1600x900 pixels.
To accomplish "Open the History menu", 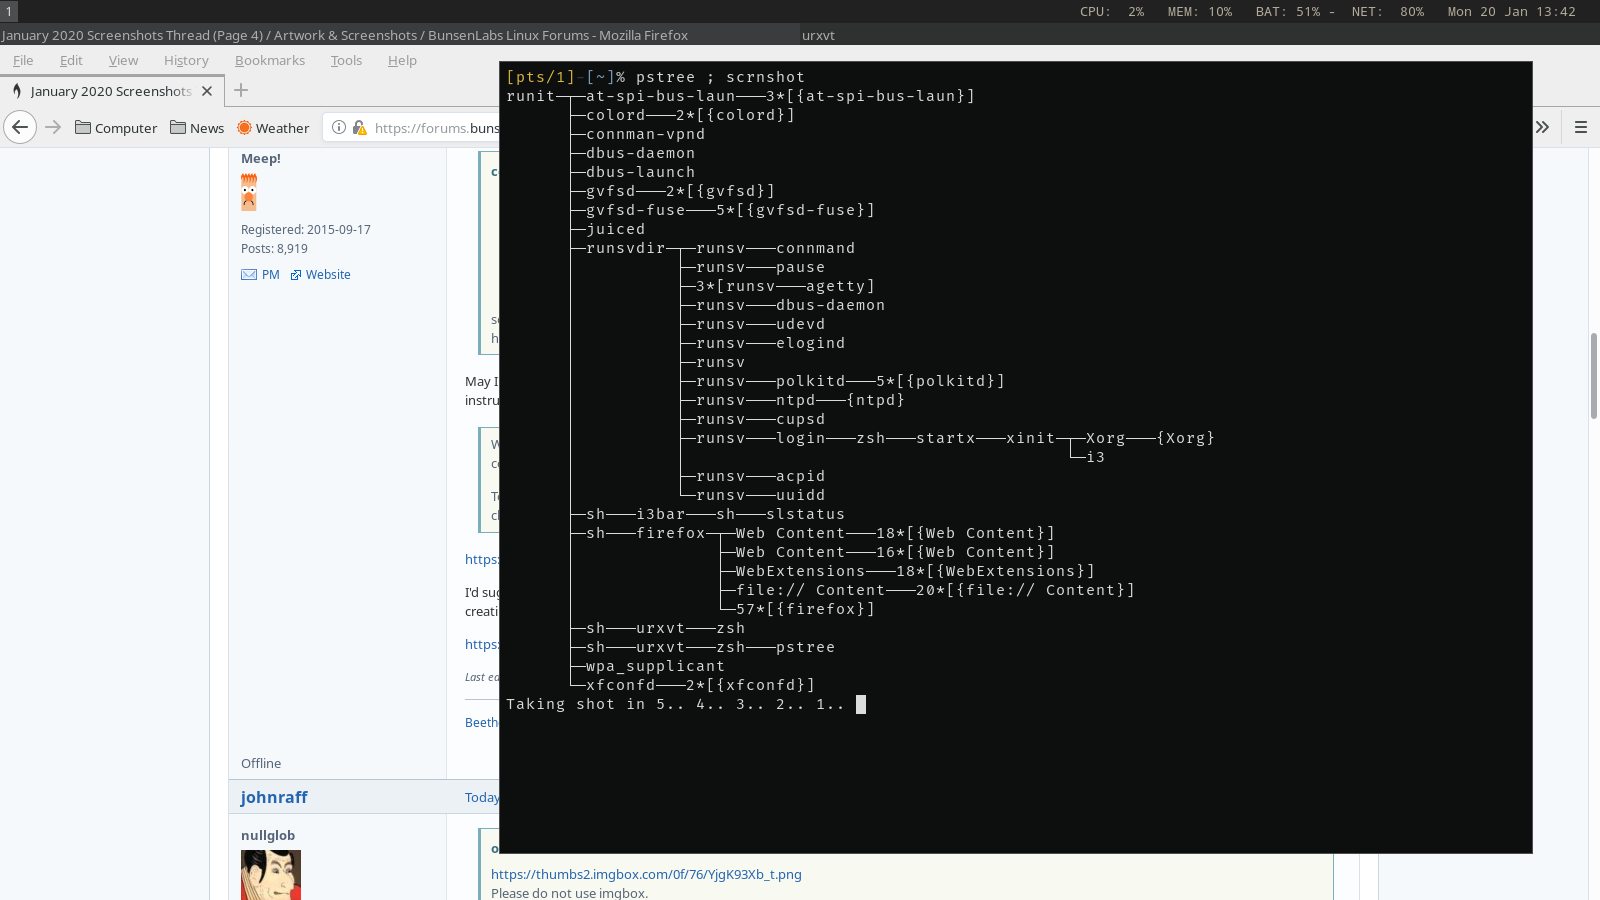I will (x=186, y=60).
